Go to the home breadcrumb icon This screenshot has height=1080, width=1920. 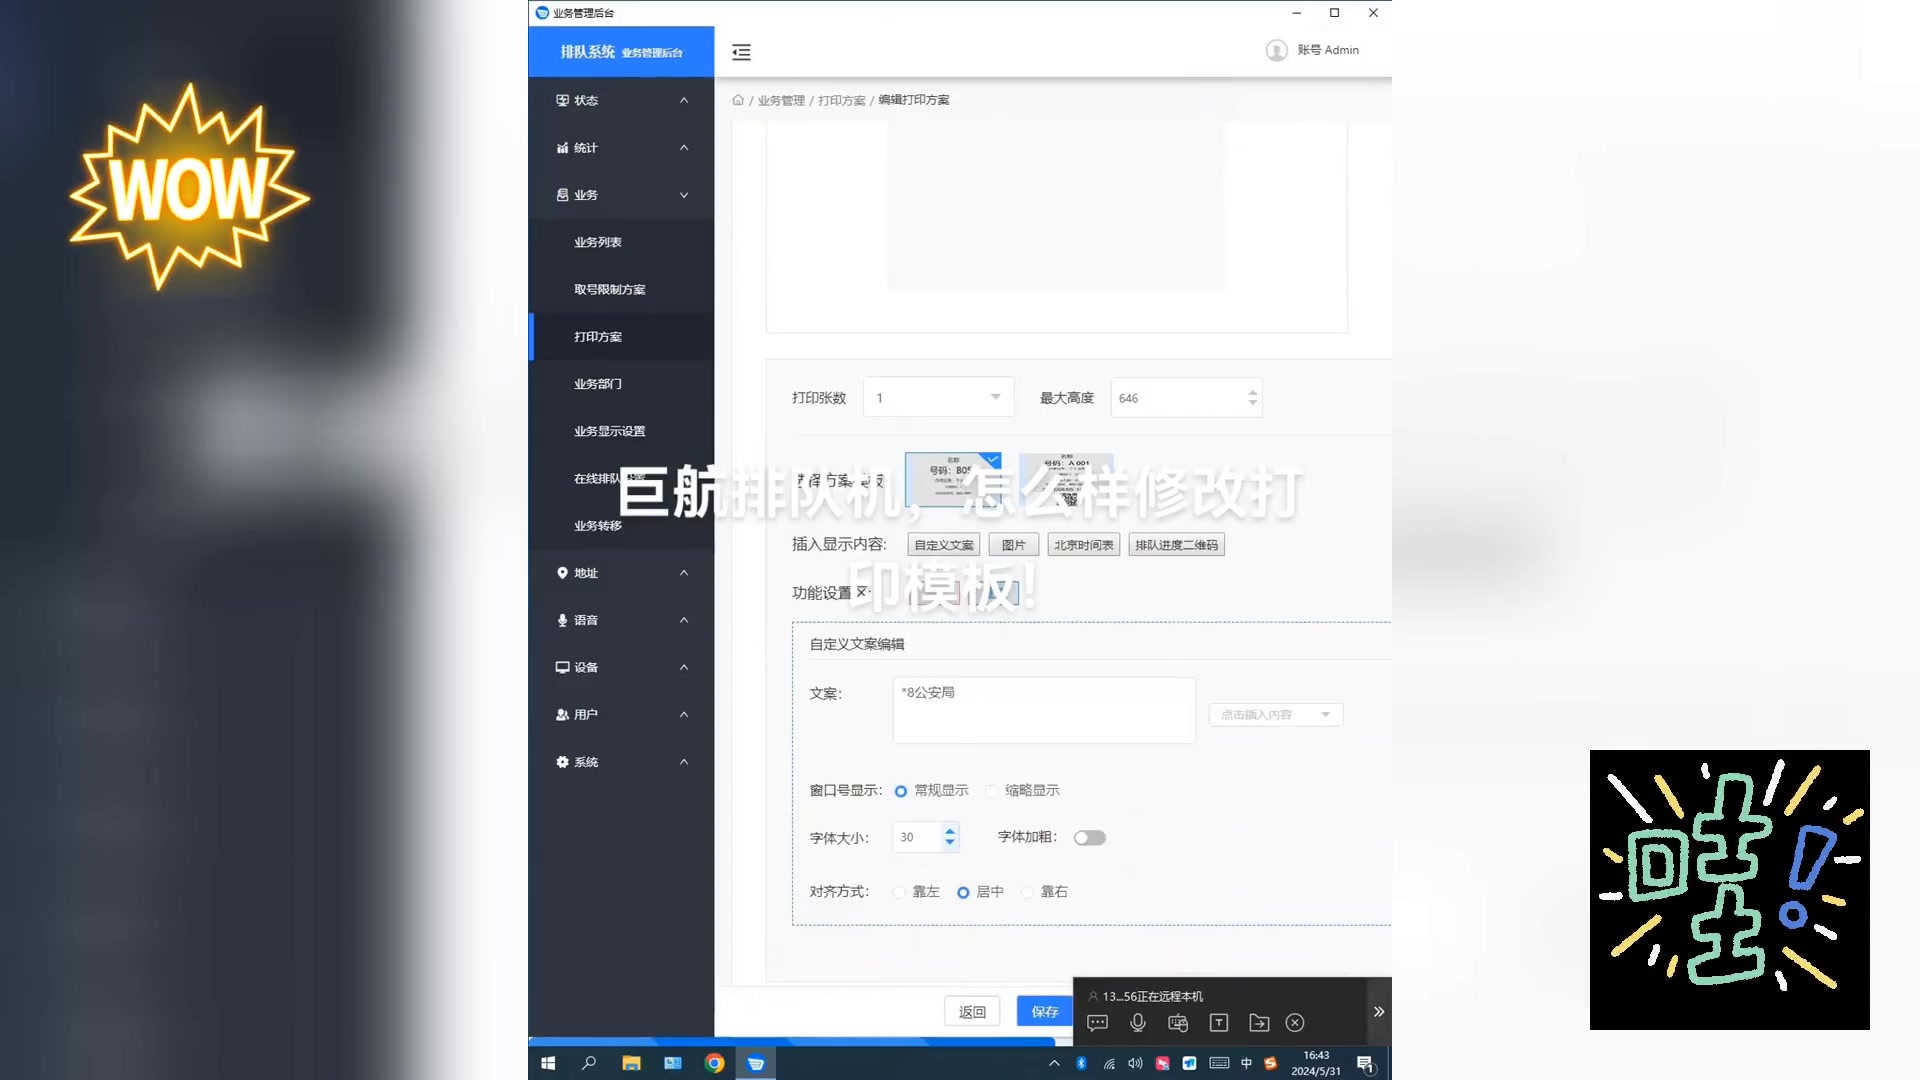click(x=738, y=100)
